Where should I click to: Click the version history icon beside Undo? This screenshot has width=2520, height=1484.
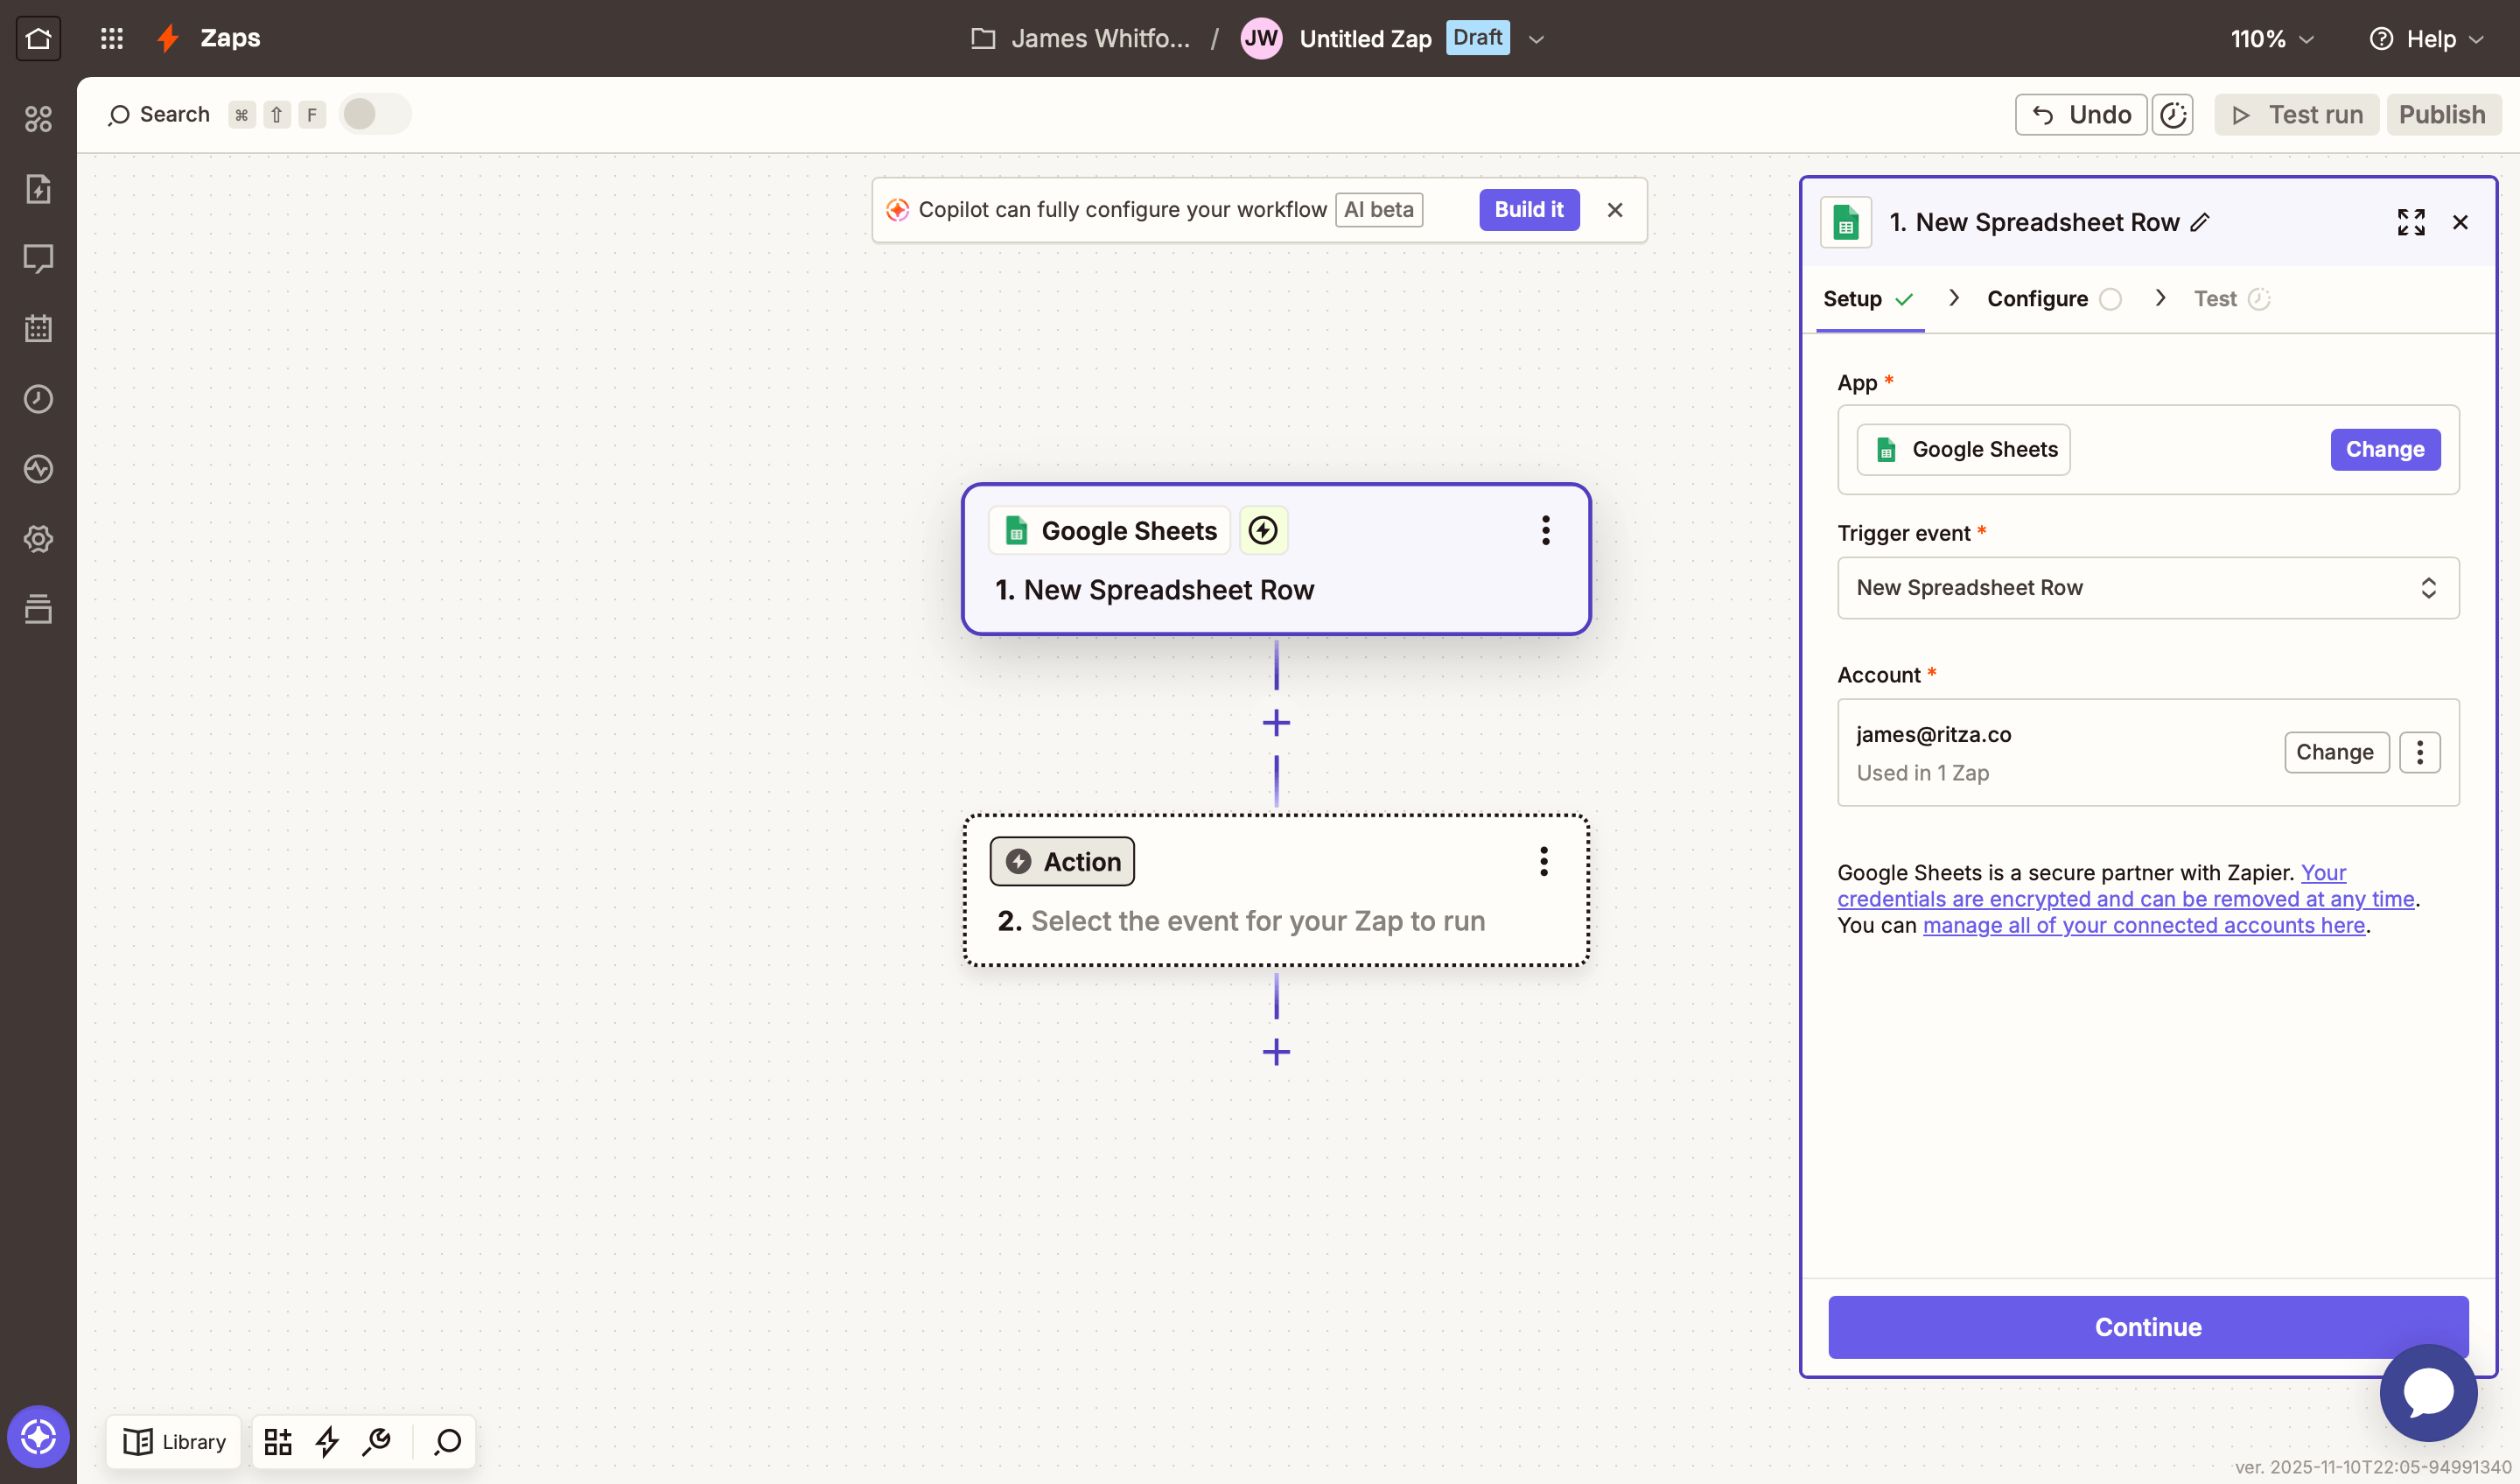[2172, 115]
